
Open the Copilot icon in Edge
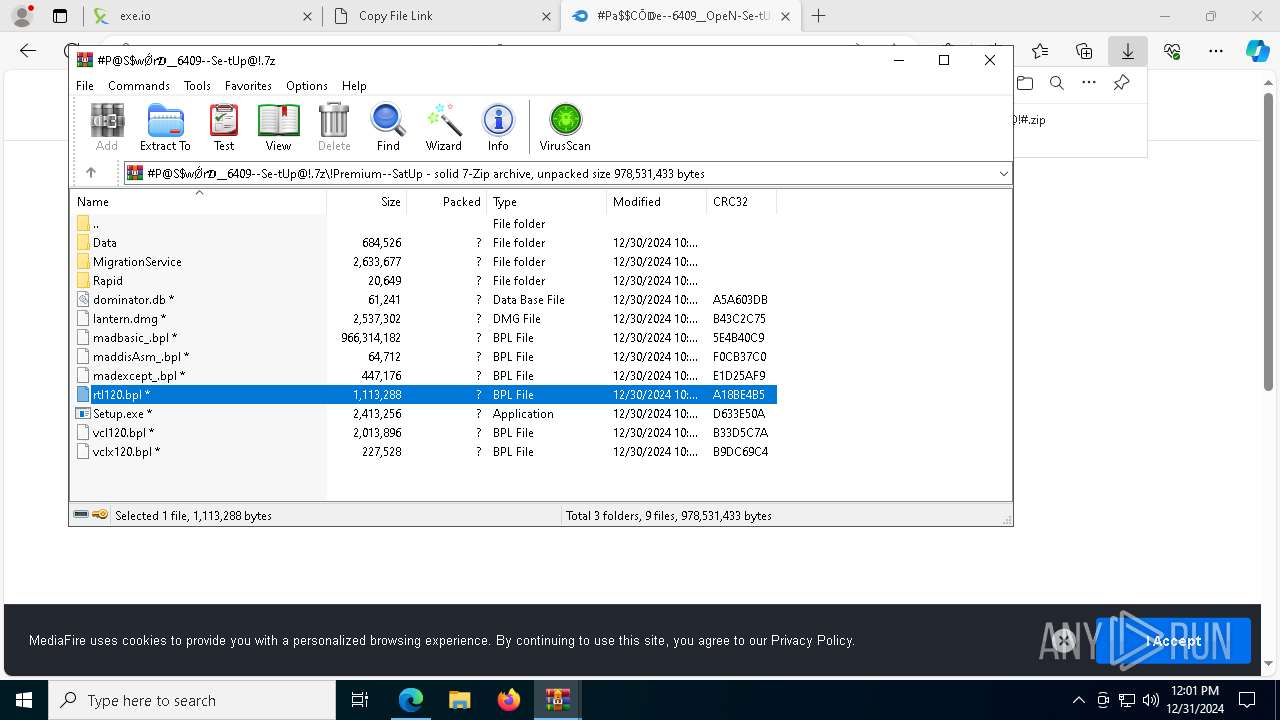(1258, 51)
